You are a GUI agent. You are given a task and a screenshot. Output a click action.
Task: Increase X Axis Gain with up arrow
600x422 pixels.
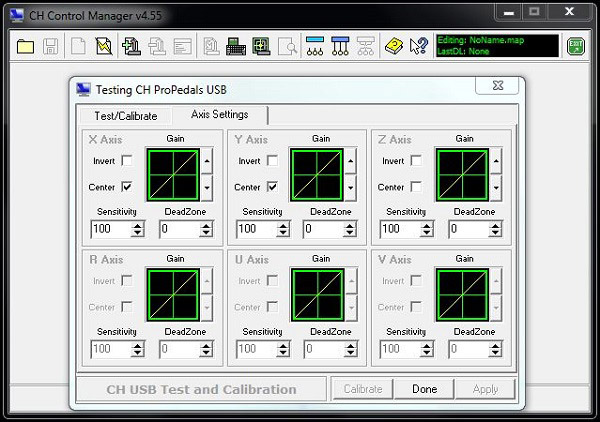point(207,161)
